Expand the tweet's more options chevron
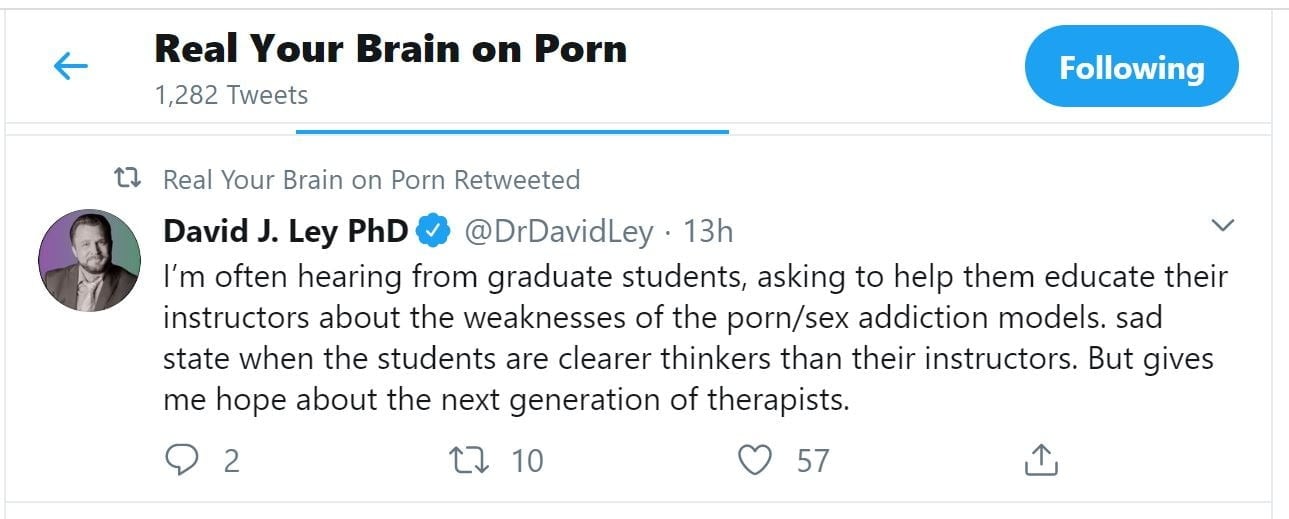Screen dimensions: 1289x519 pyautogui.click(x=1223, y=225)
